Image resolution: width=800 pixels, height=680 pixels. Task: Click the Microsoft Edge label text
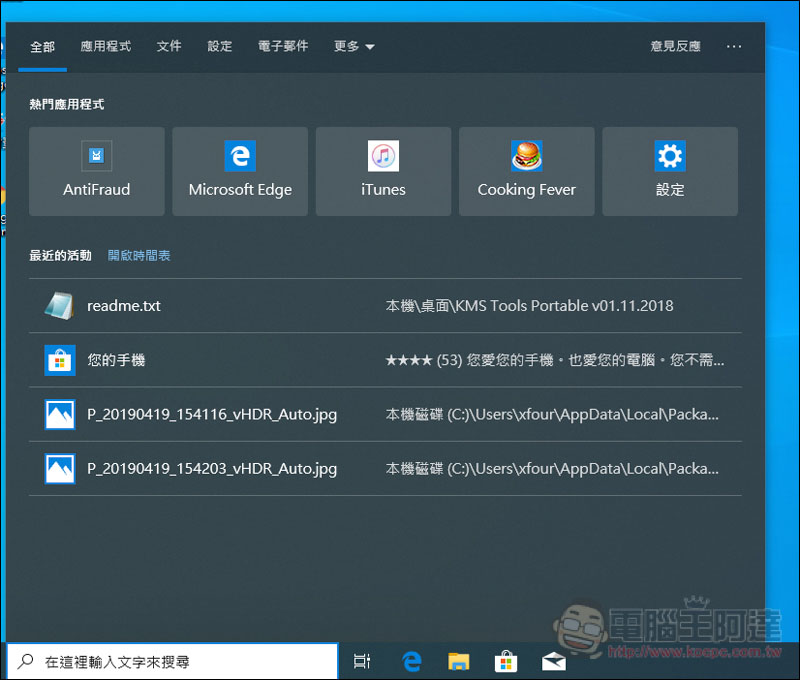point(240,190)
